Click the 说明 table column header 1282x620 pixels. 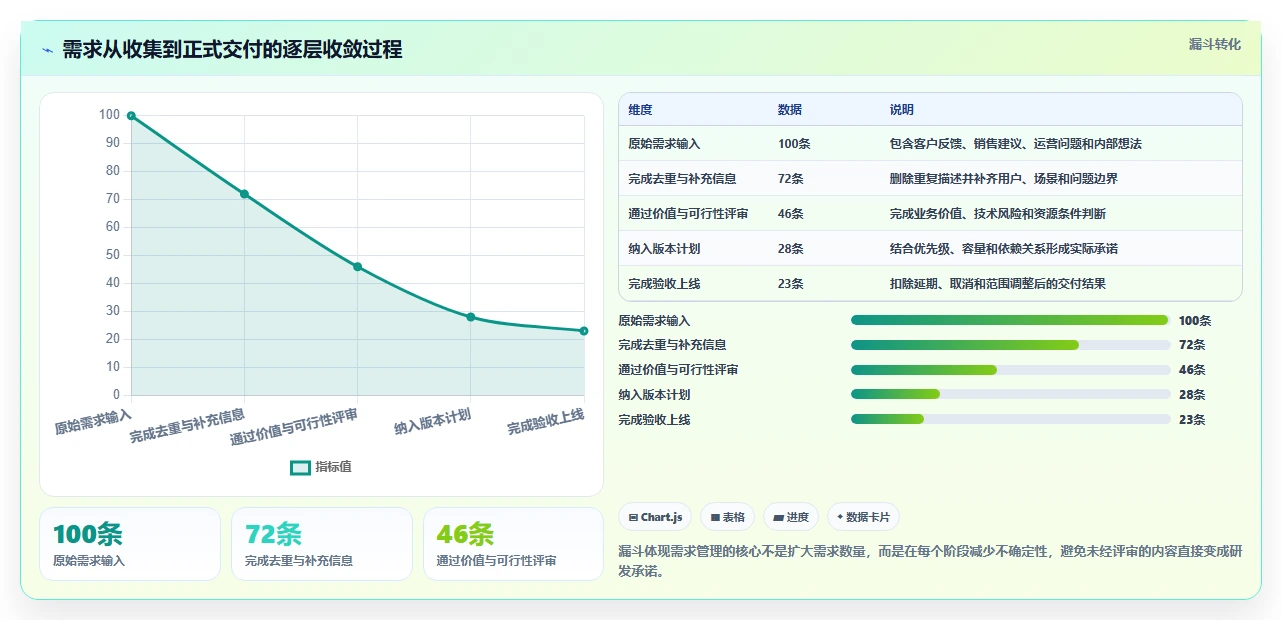coord(902,110)
